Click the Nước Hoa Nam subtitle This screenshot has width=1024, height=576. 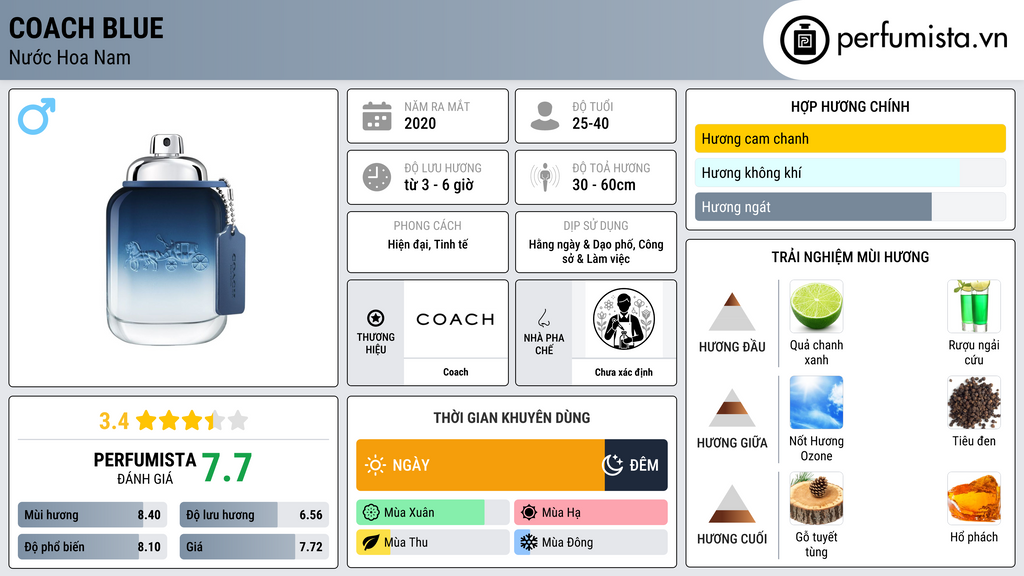point(70,57)
